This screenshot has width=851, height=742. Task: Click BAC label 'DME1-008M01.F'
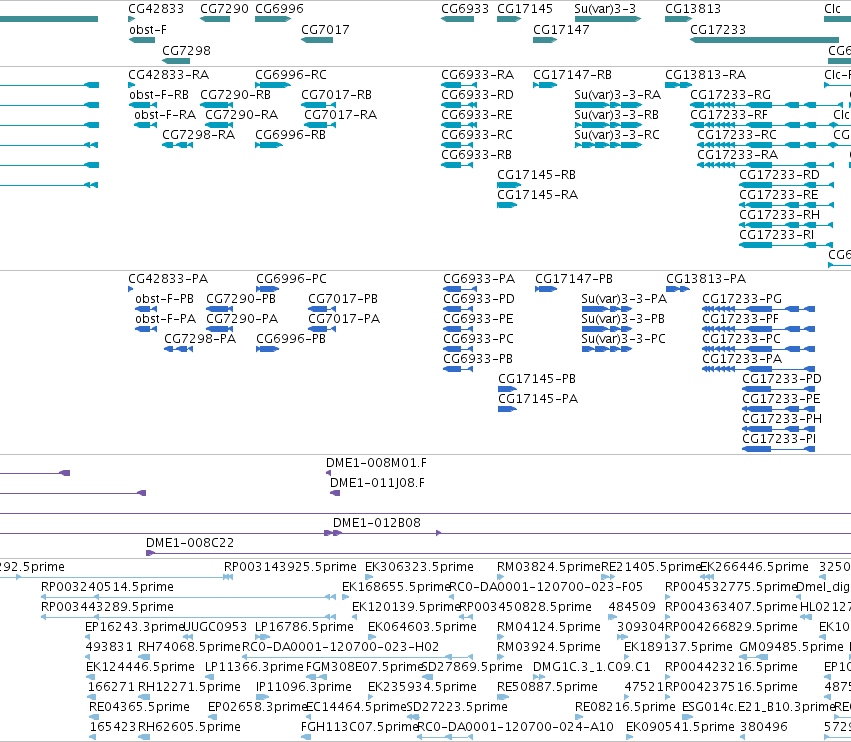tap(376, 462)
